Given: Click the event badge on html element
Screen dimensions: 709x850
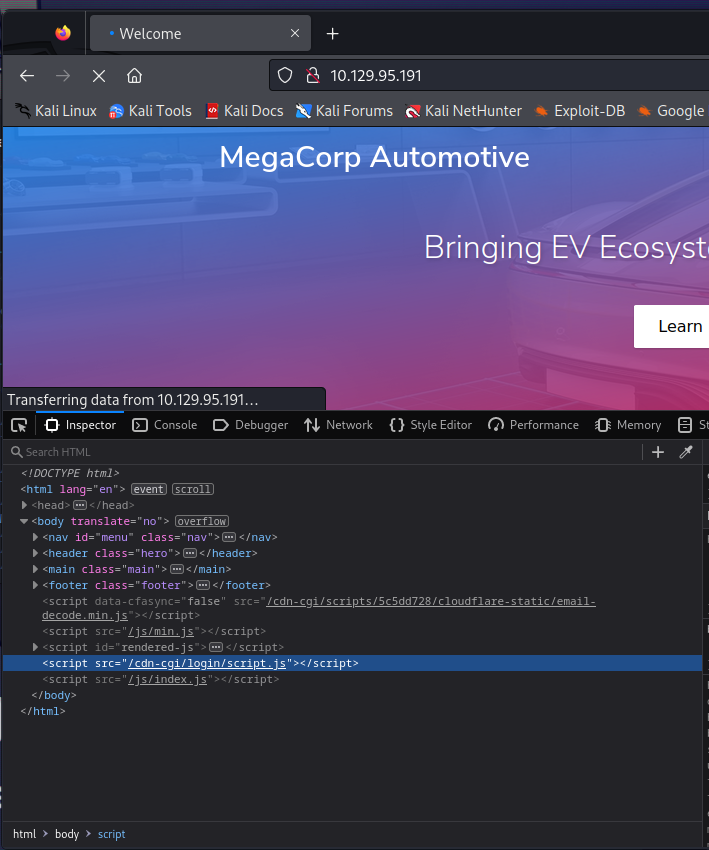Looking at the screenshot, I should click(x=149, y=490).
